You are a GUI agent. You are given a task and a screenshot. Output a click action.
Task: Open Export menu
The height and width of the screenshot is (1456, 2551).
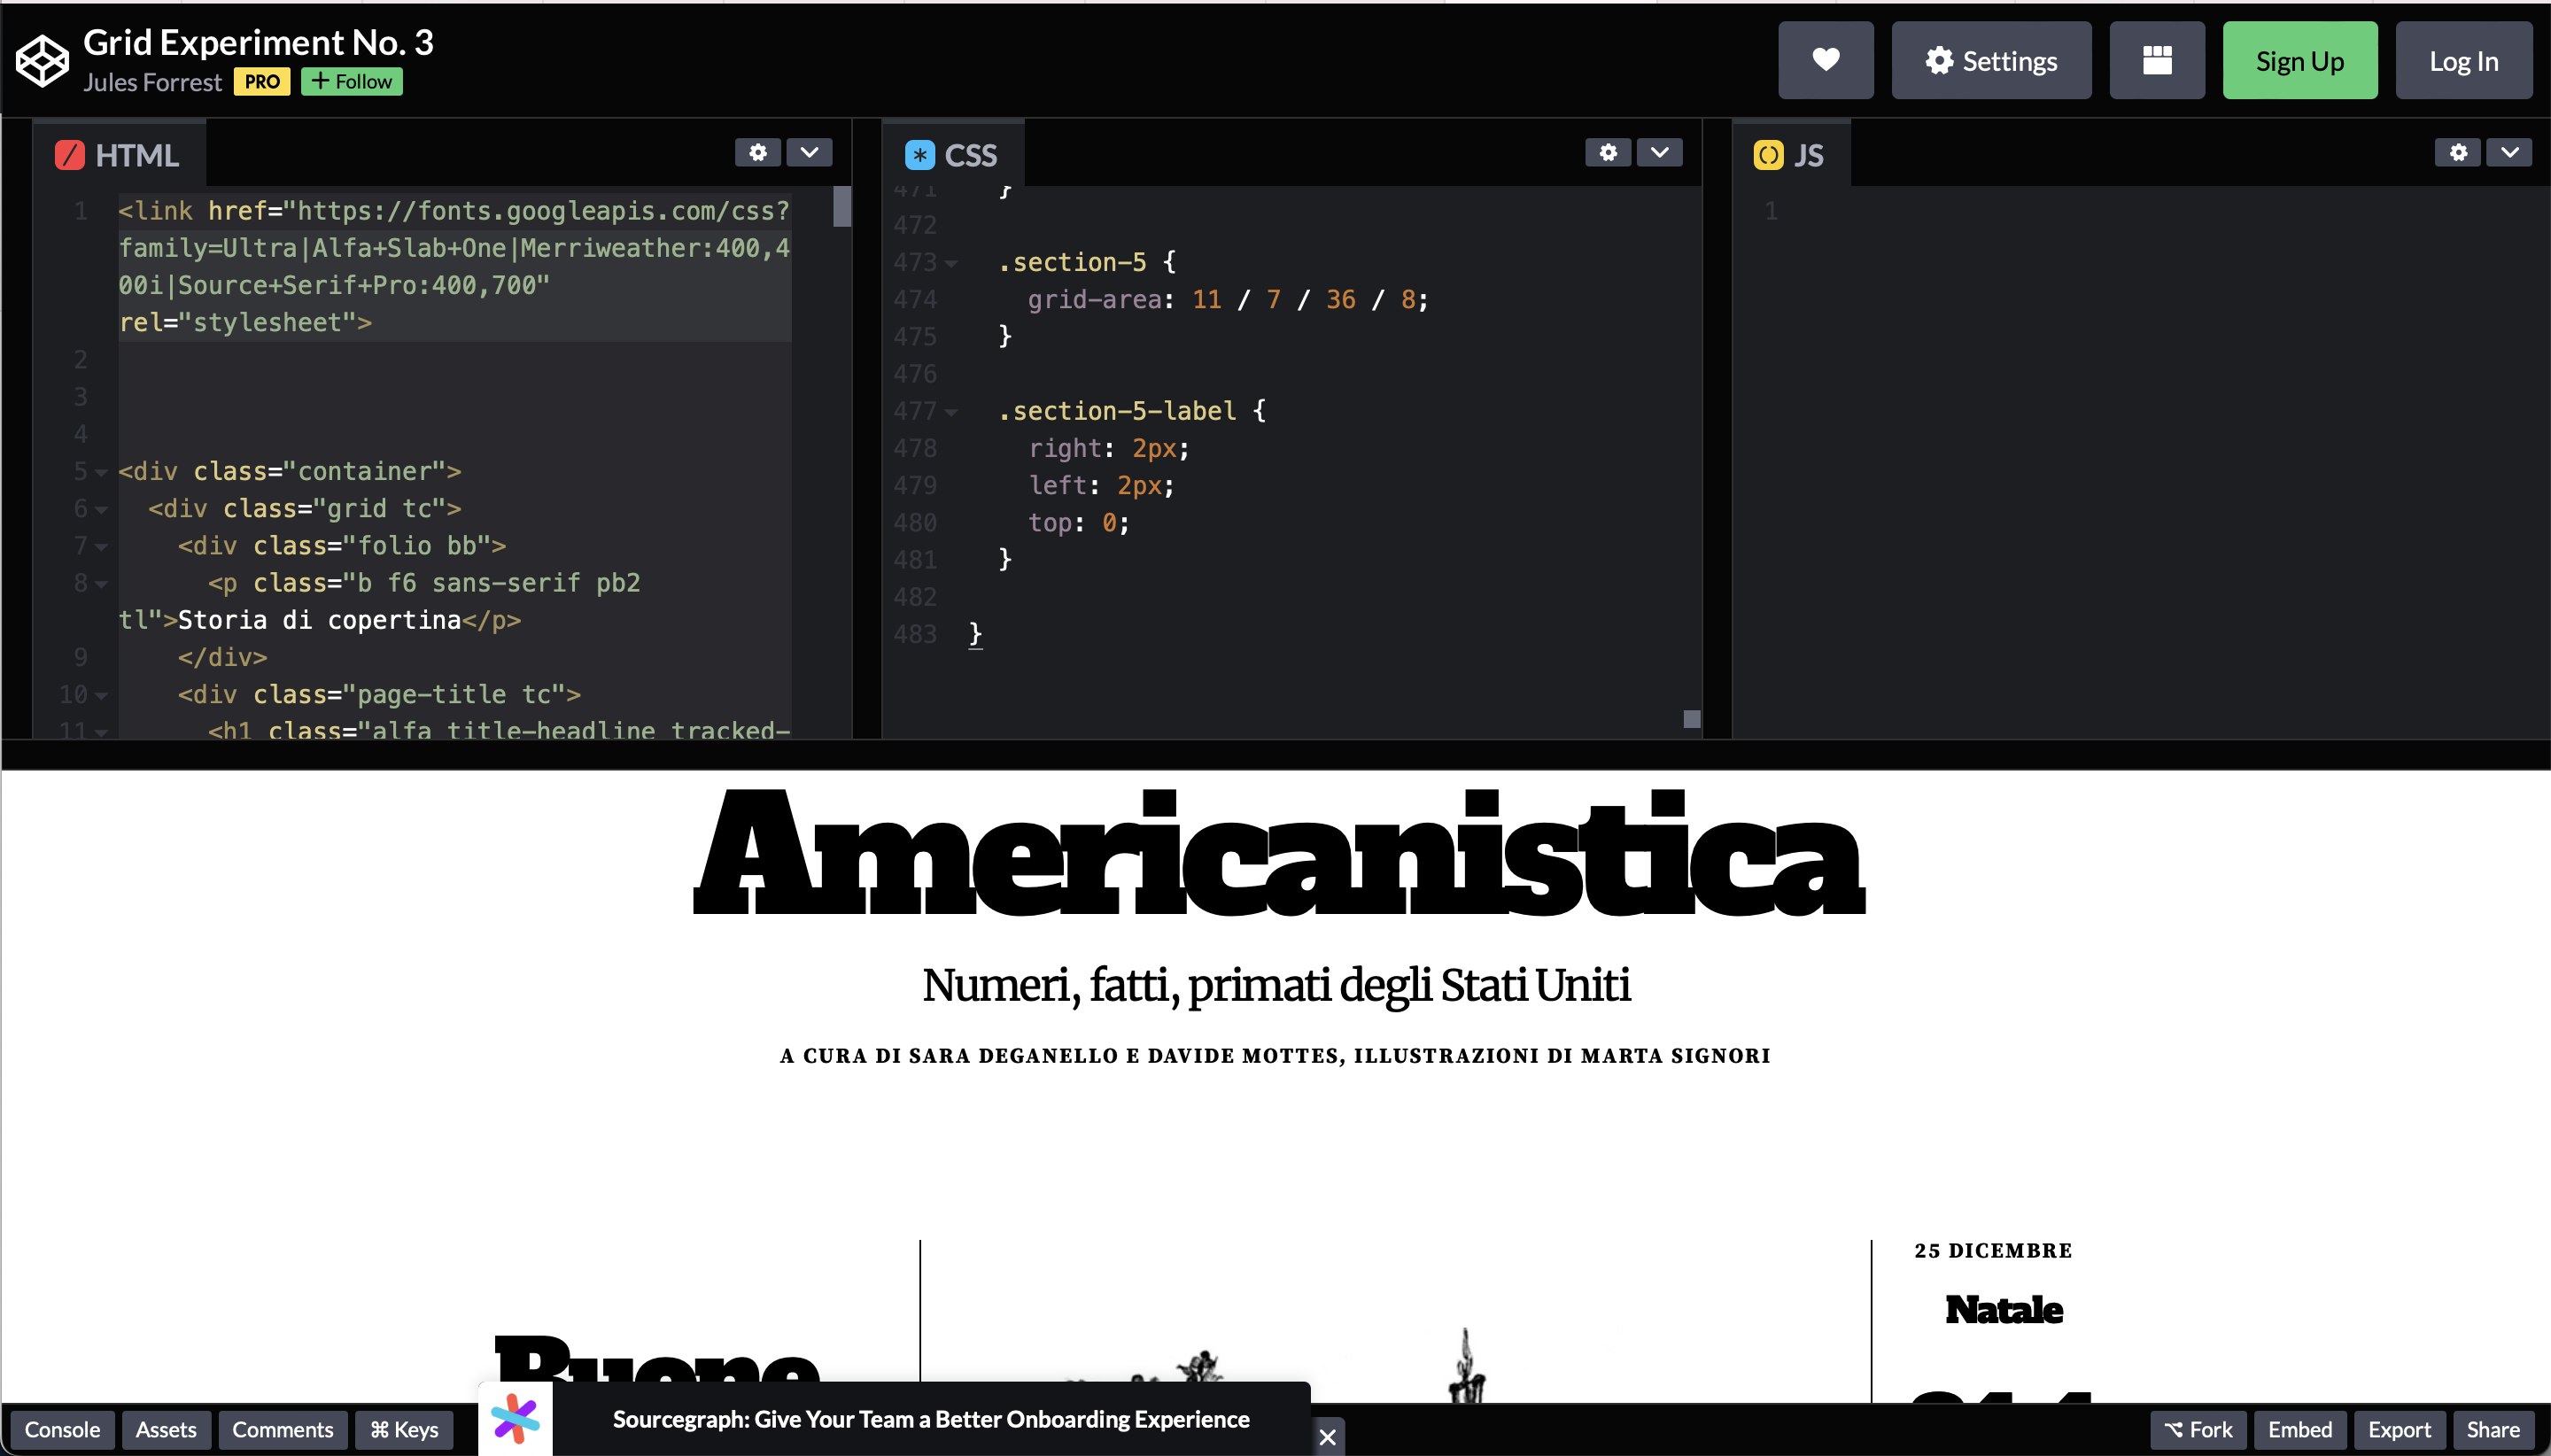coord(2399,1430)
